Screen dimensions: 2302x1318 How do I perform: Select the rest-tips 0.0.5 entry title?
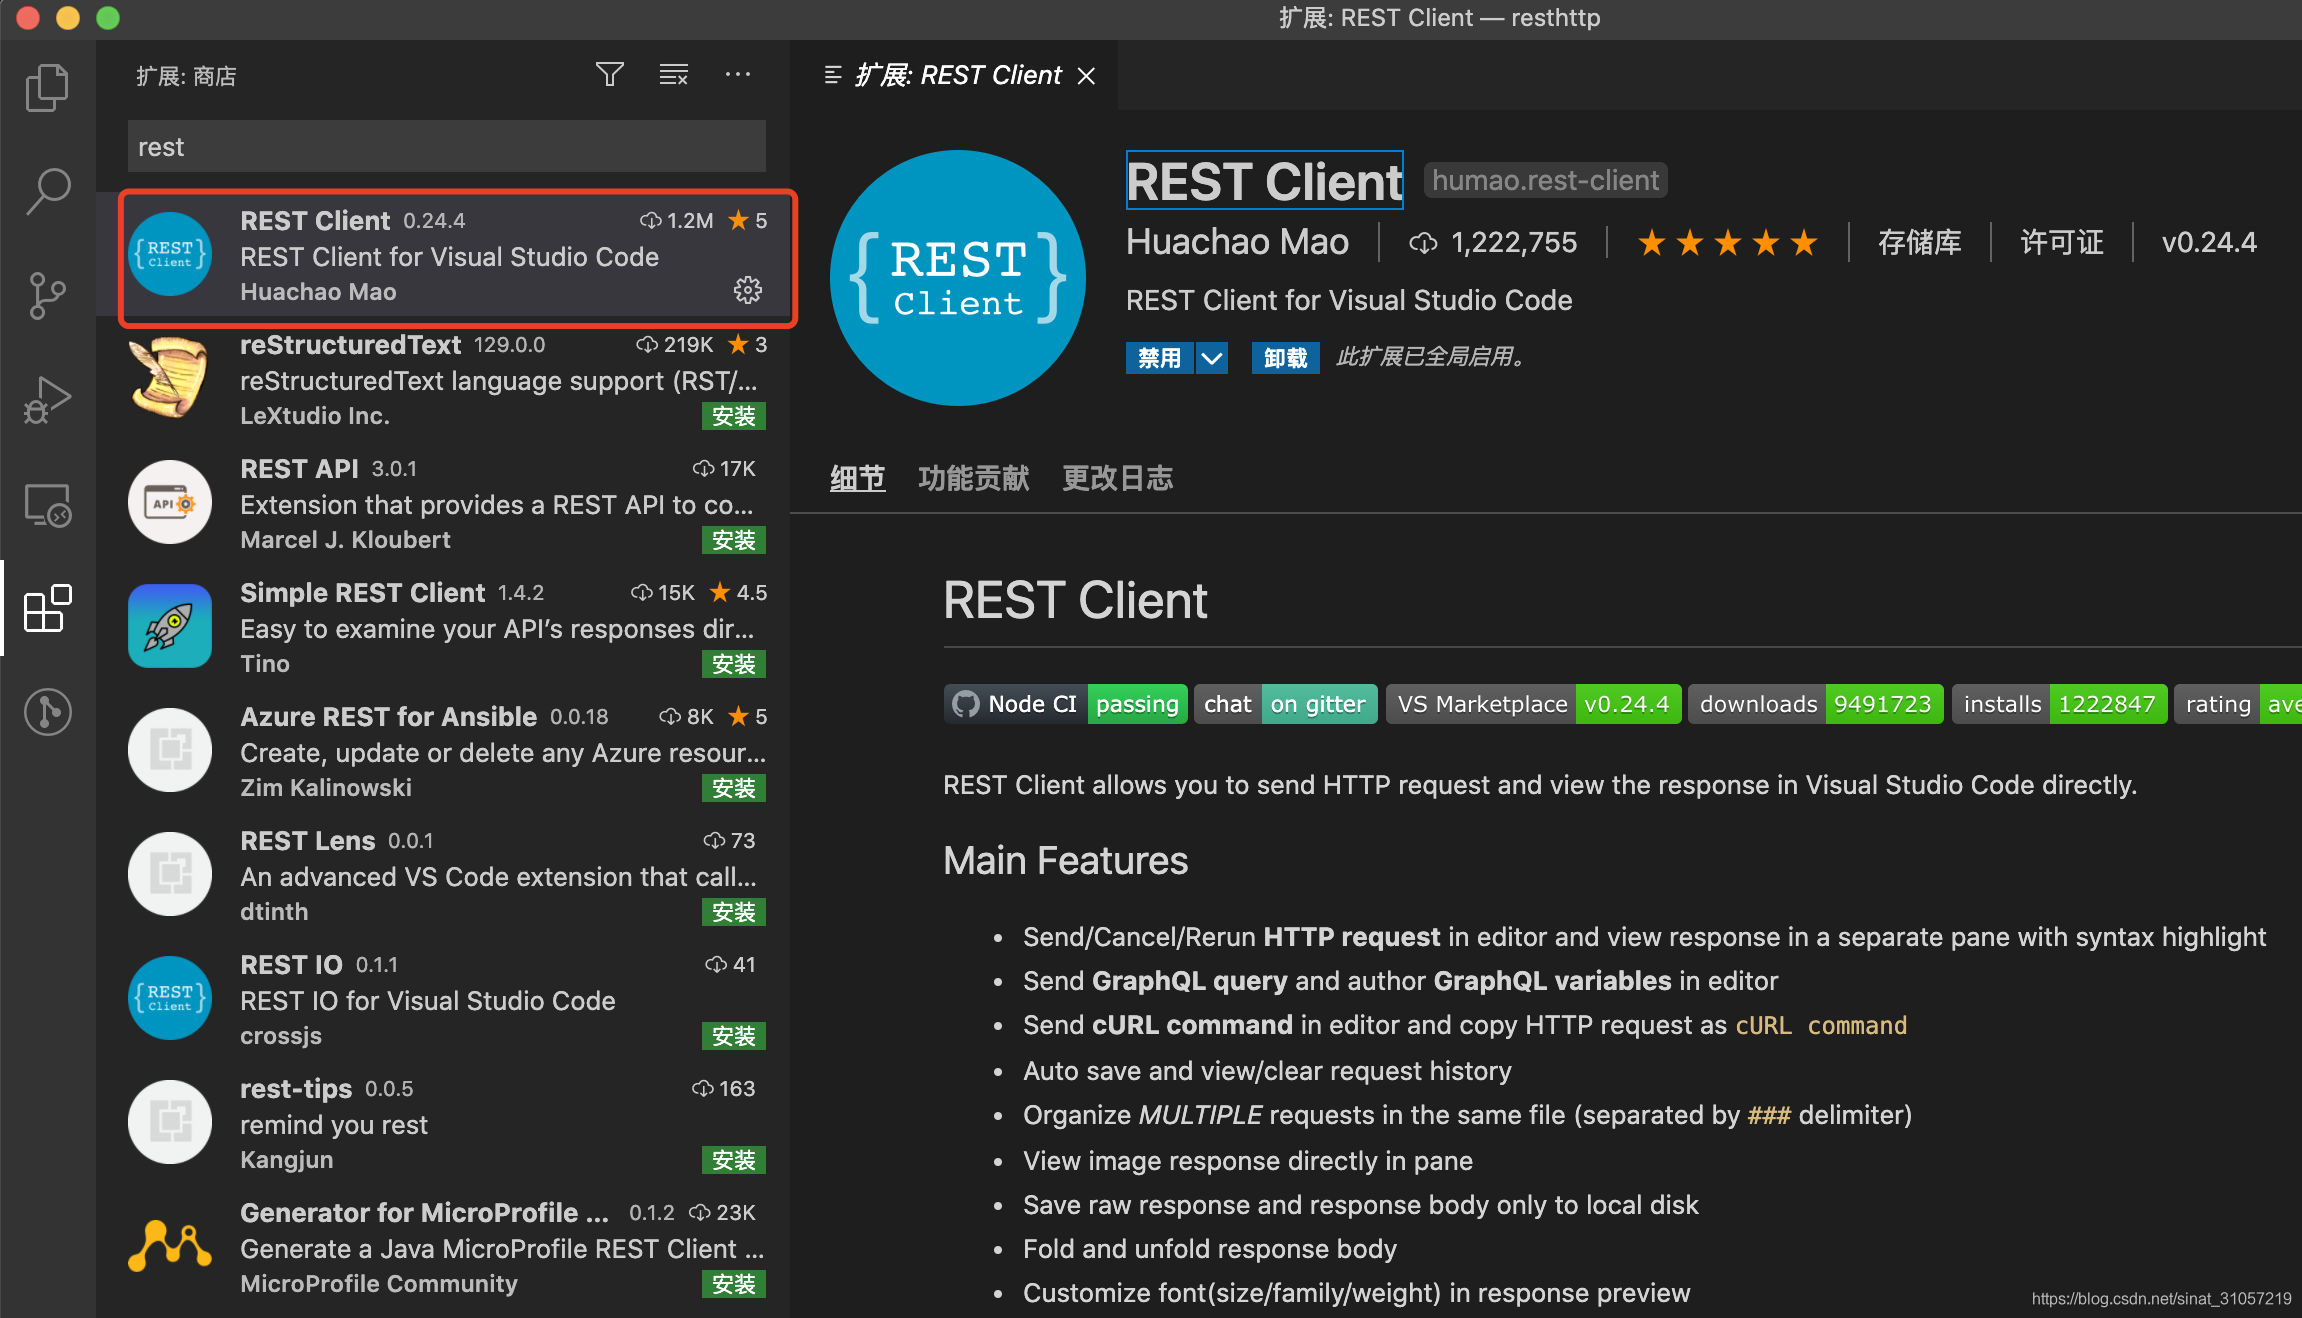point(296,1088)
